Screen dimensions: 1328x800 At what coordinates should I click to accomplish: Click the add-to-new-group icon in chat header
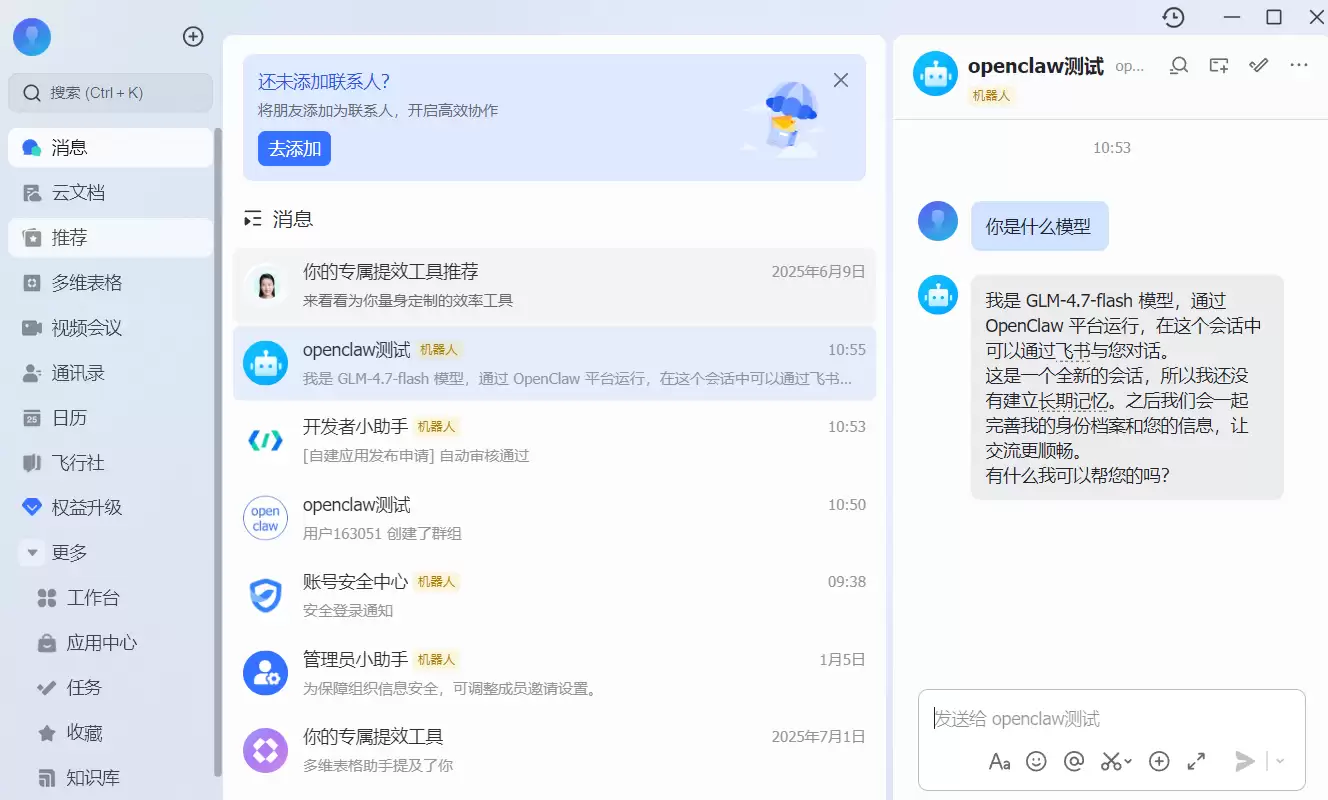point(1218,66)
